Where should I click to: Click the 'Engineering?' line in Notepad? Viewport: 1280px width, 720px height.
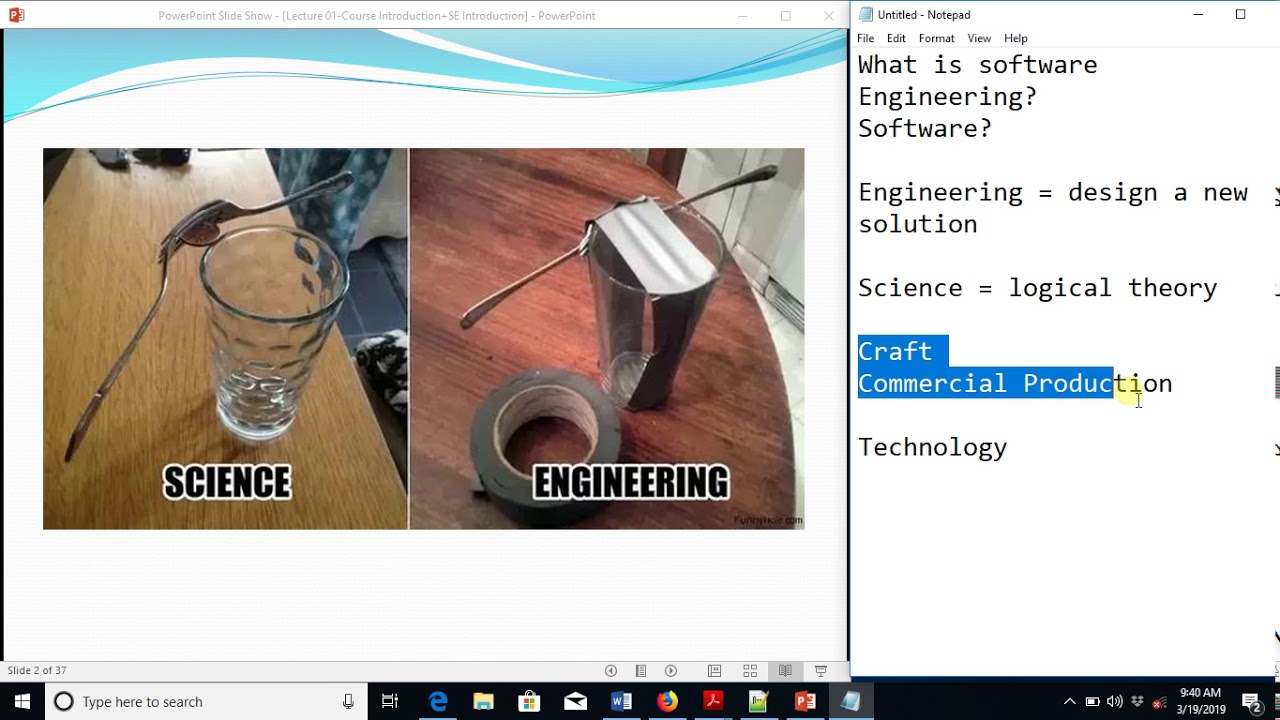pos(947,97)
